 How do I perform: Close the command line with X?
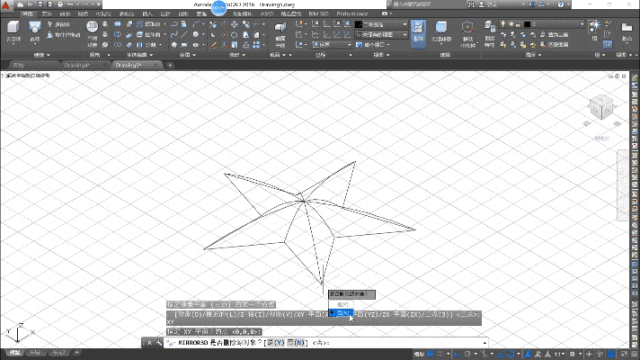pyautogui.click(x=149, y=343)
